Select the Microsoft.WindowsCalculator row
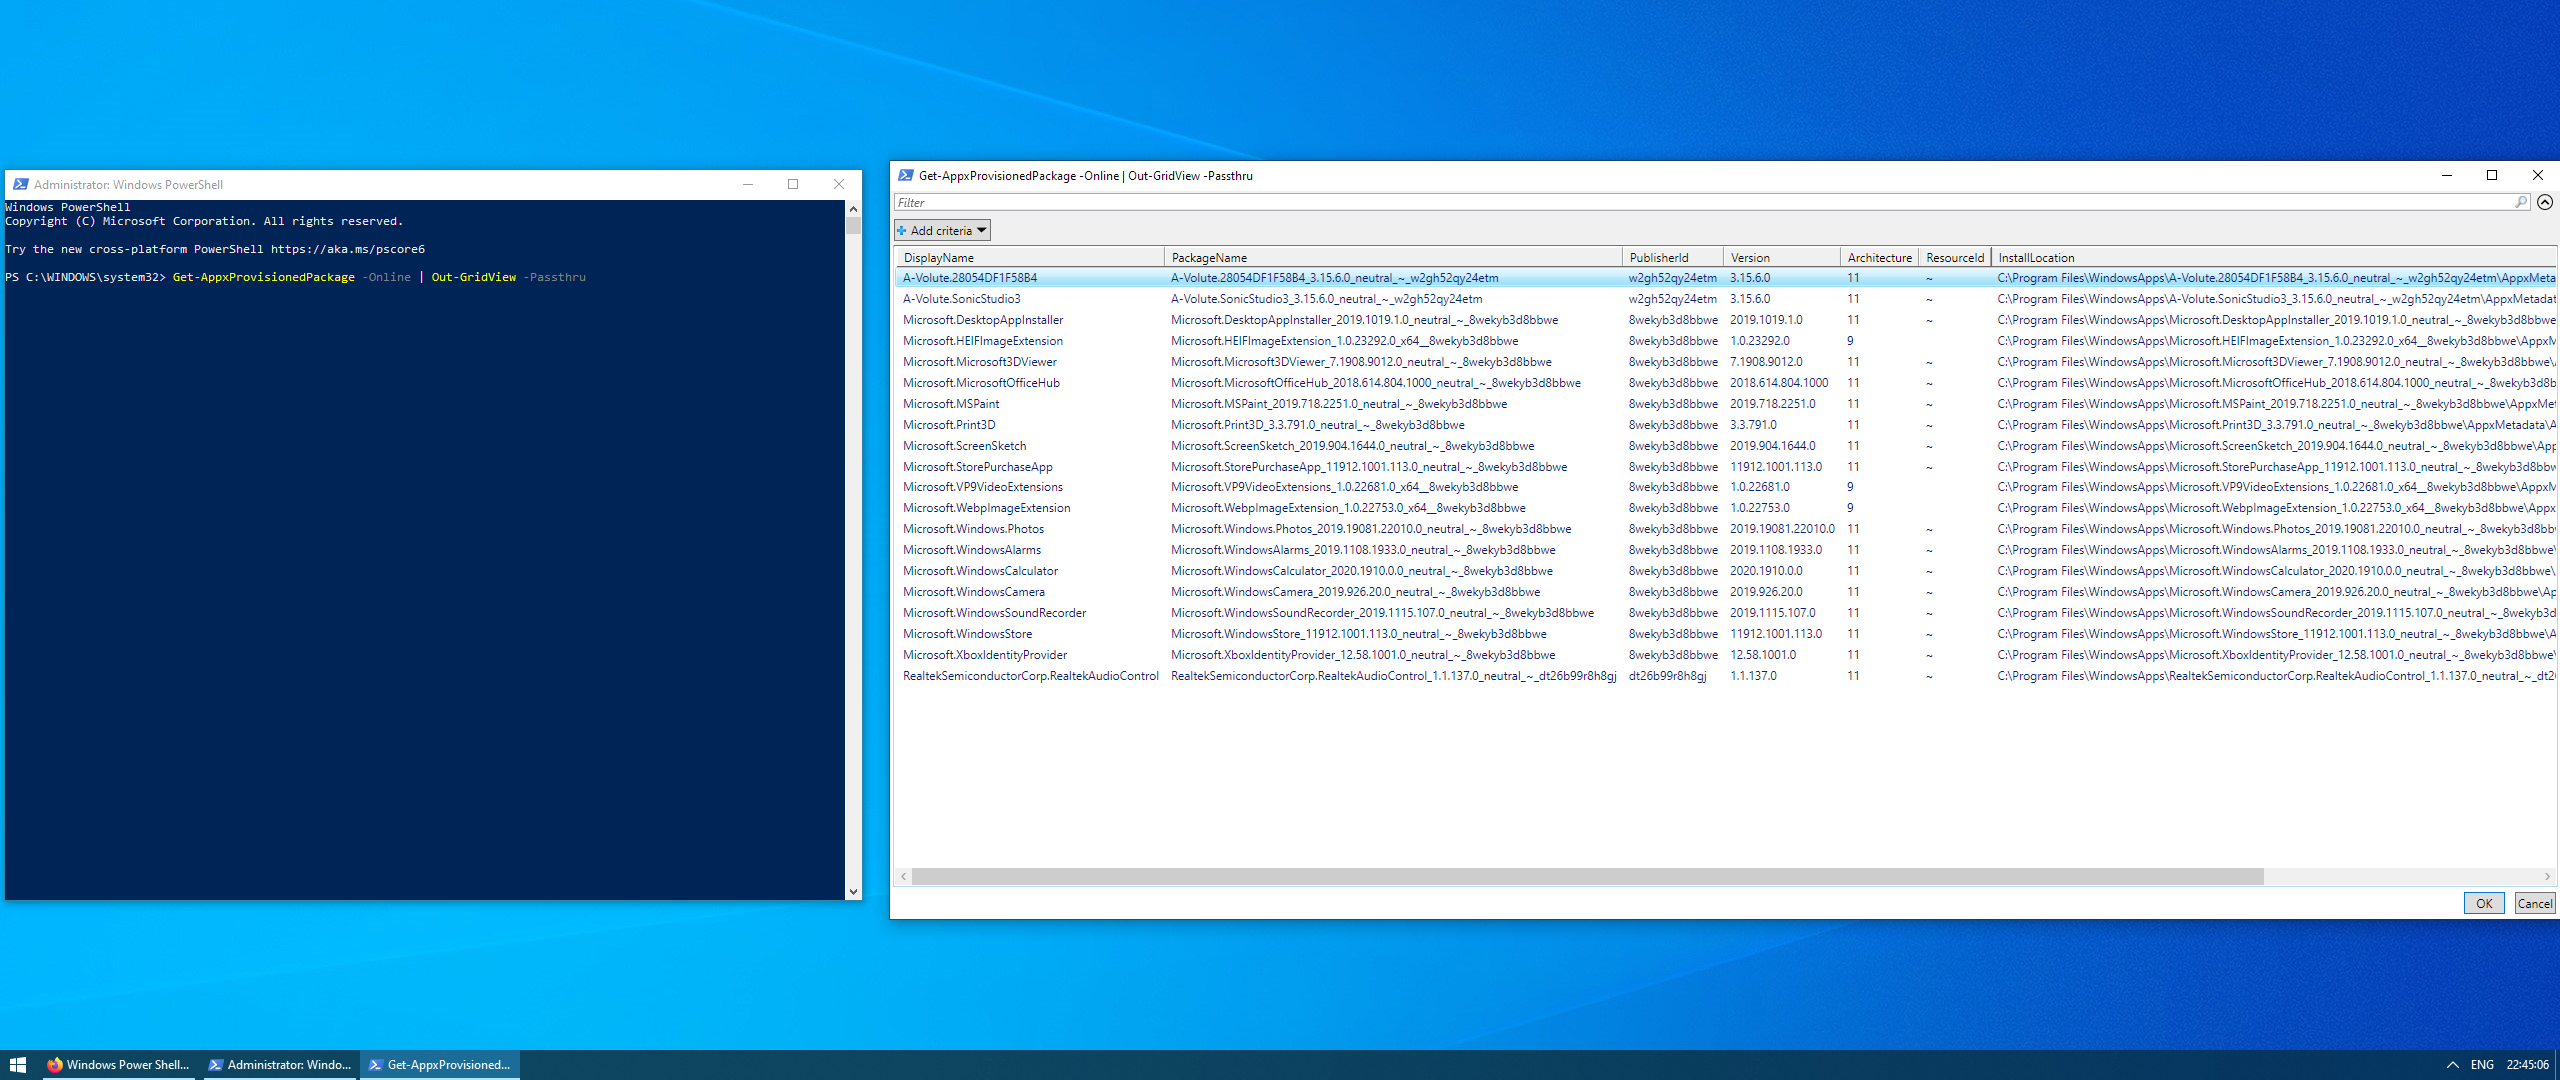 click(980, 571)
